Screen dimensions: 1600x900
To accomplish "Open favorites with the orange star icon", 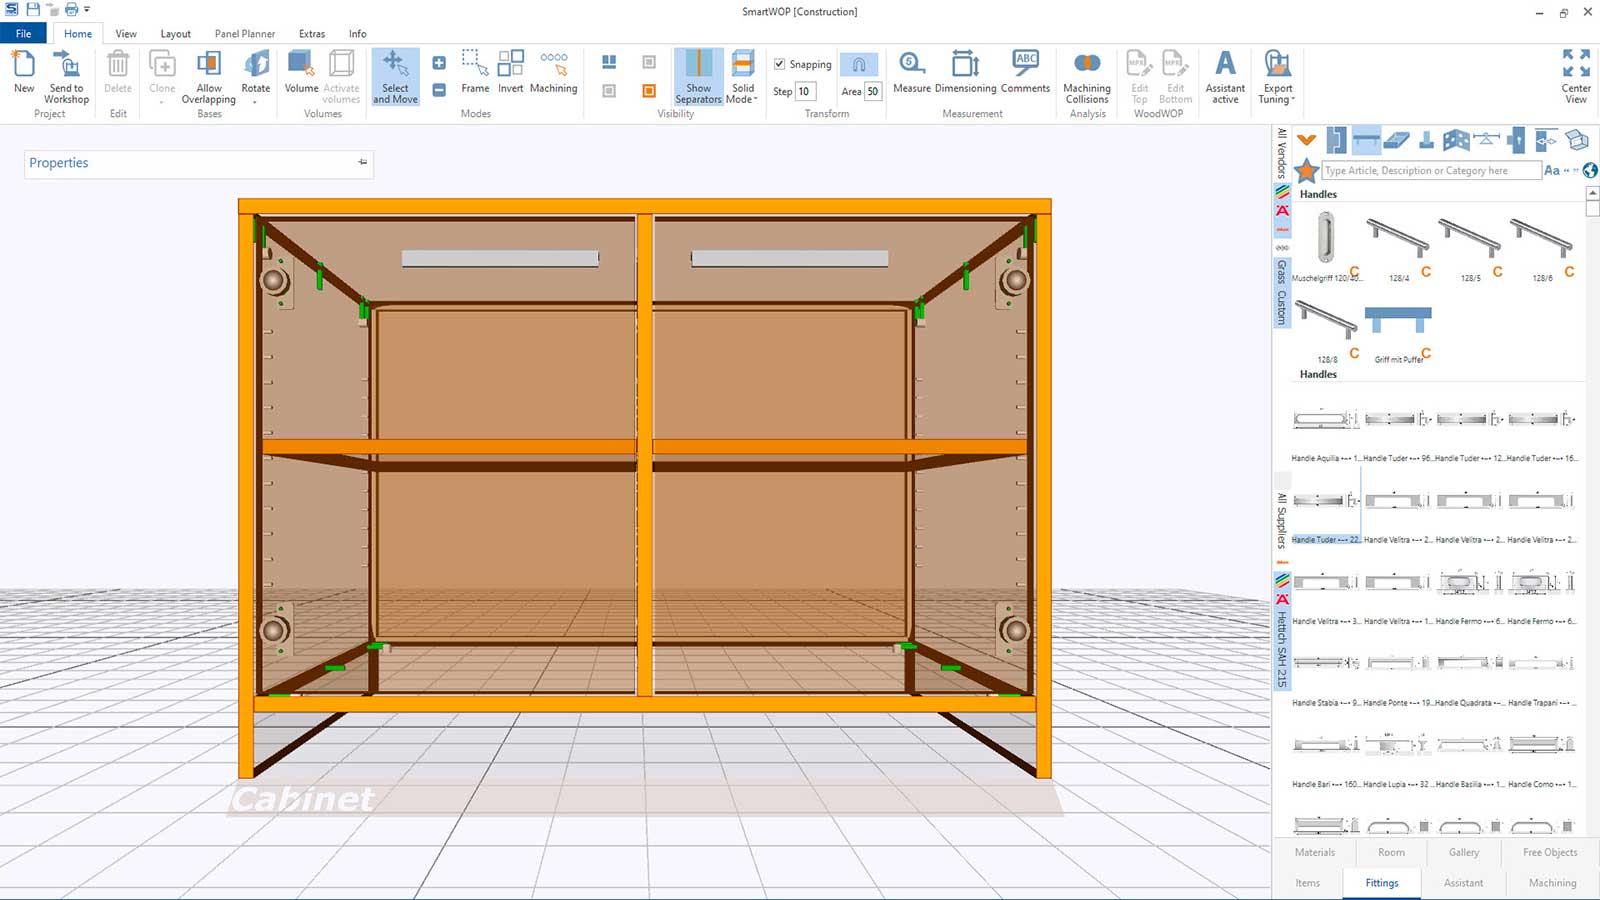I will (1306, 171).
